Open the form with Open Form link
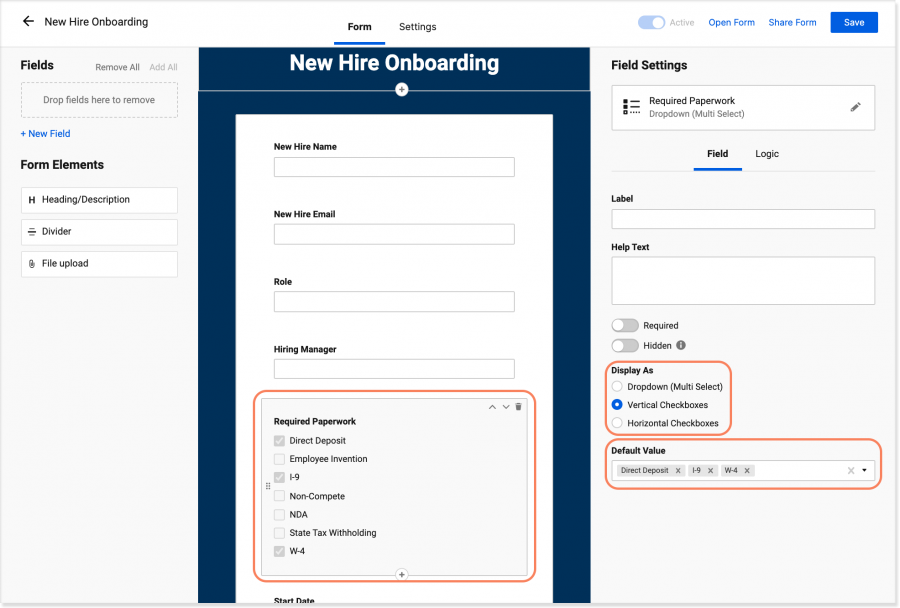 coord(731,21)
